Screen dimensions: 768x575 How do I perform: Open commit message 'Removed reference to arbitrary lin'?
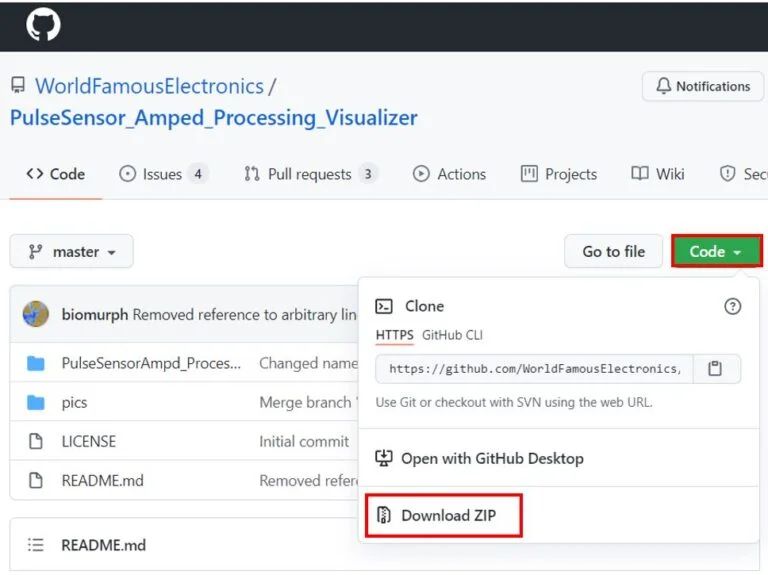(x=244, y=314)
